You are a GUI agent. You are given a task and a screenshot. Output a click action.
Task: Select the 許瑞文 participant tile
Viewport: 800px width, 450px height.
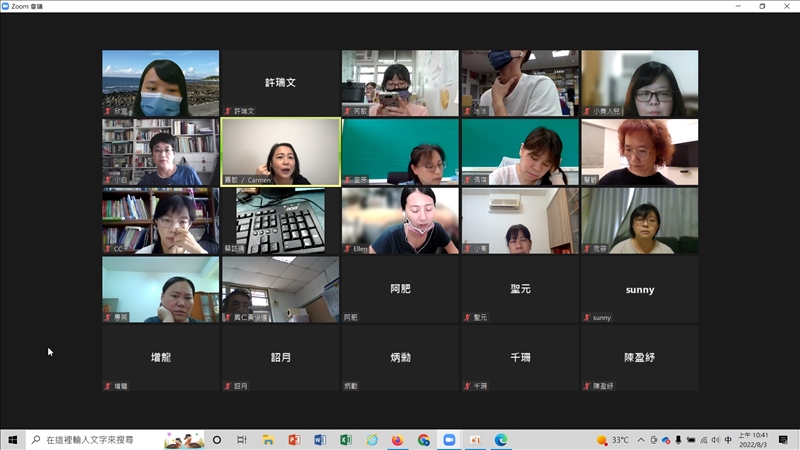point(280,83)
